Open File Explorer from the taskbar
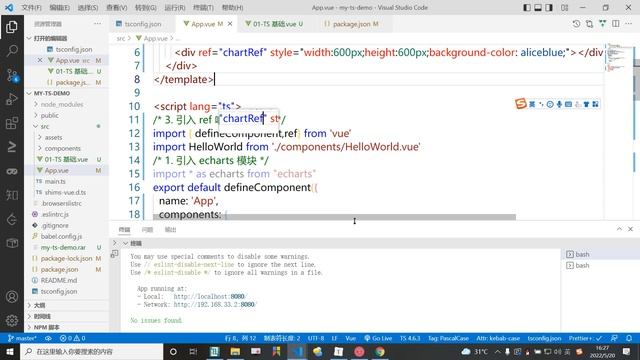 click(x=235, y=351)
